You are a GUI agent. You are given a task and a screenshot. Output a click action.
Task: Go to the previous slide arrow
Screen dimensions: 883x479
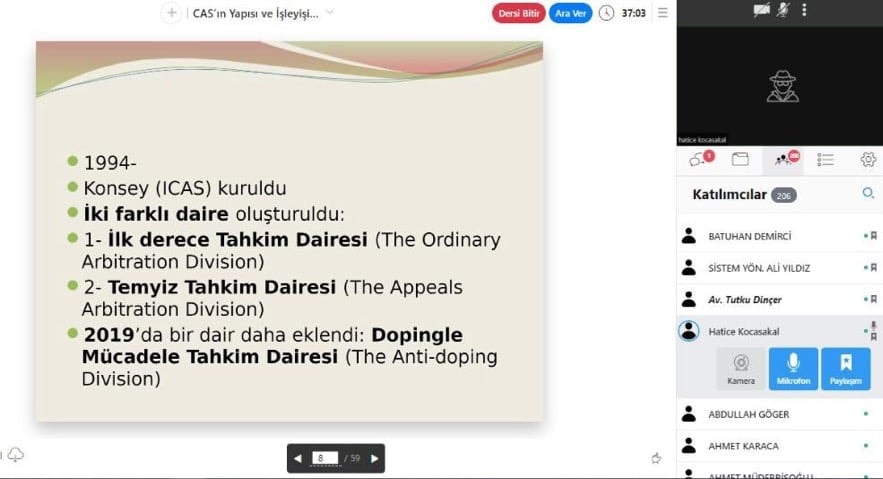pyautogui.click(x=297, y=459)
